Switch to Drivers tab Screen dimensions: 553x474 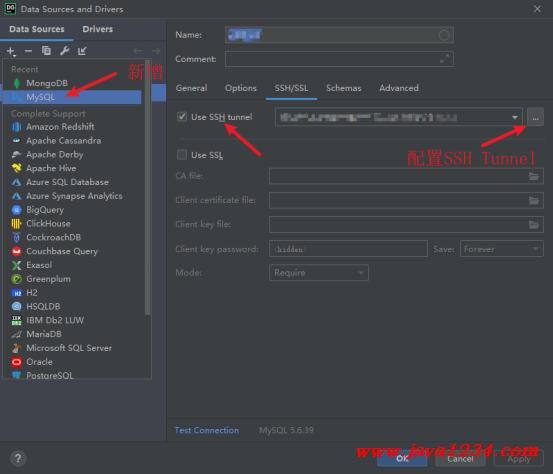pos(98,29)
